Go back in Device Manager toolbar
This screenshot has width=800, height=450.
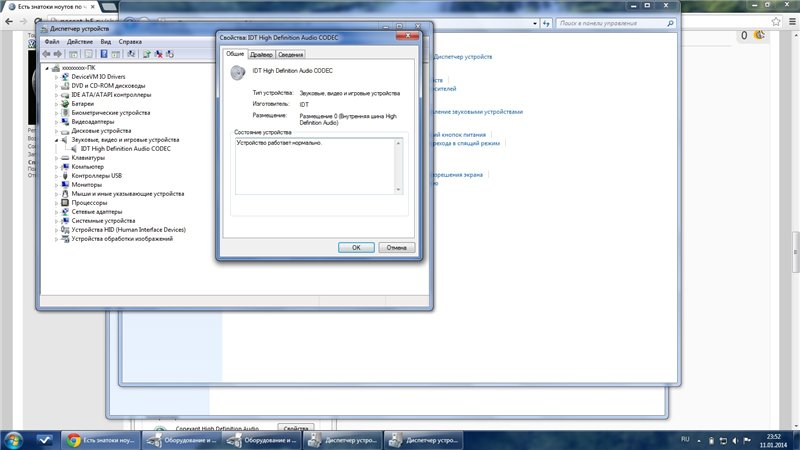(46, 54)
